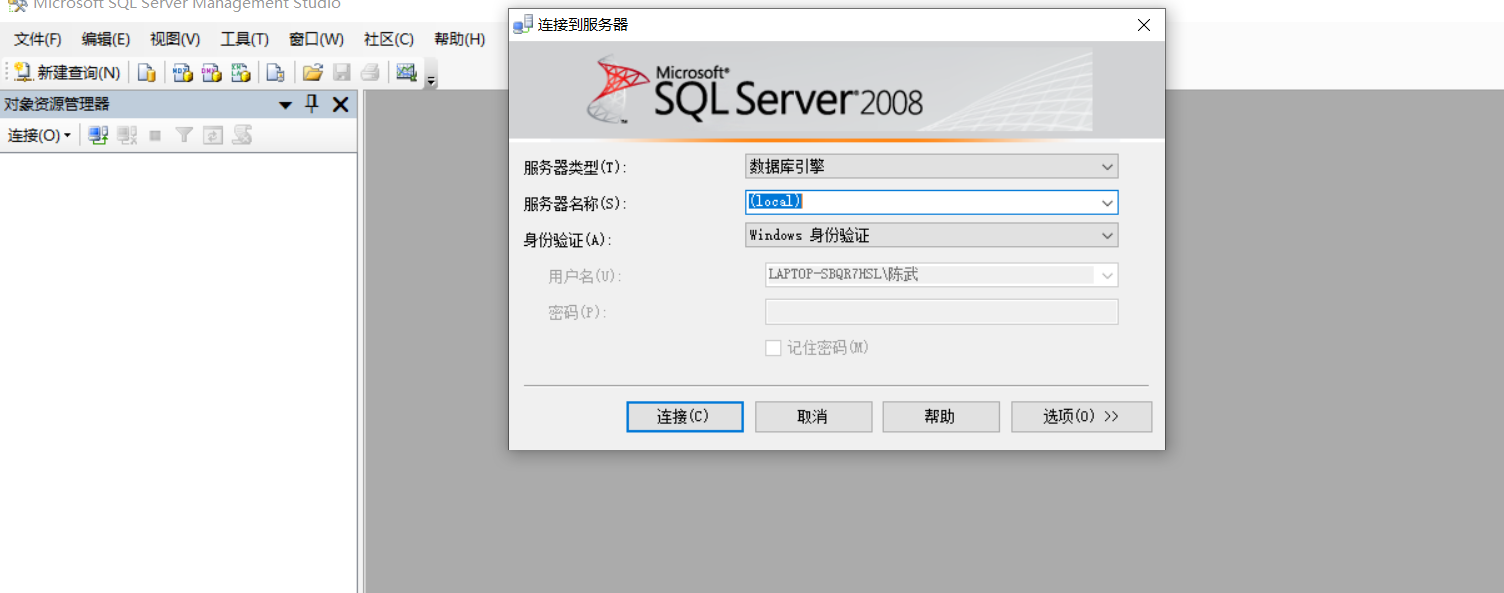The height and width of the screenshot is (593, 1504).
Task: Open the 窗口(W) menu
Action: 316,39
